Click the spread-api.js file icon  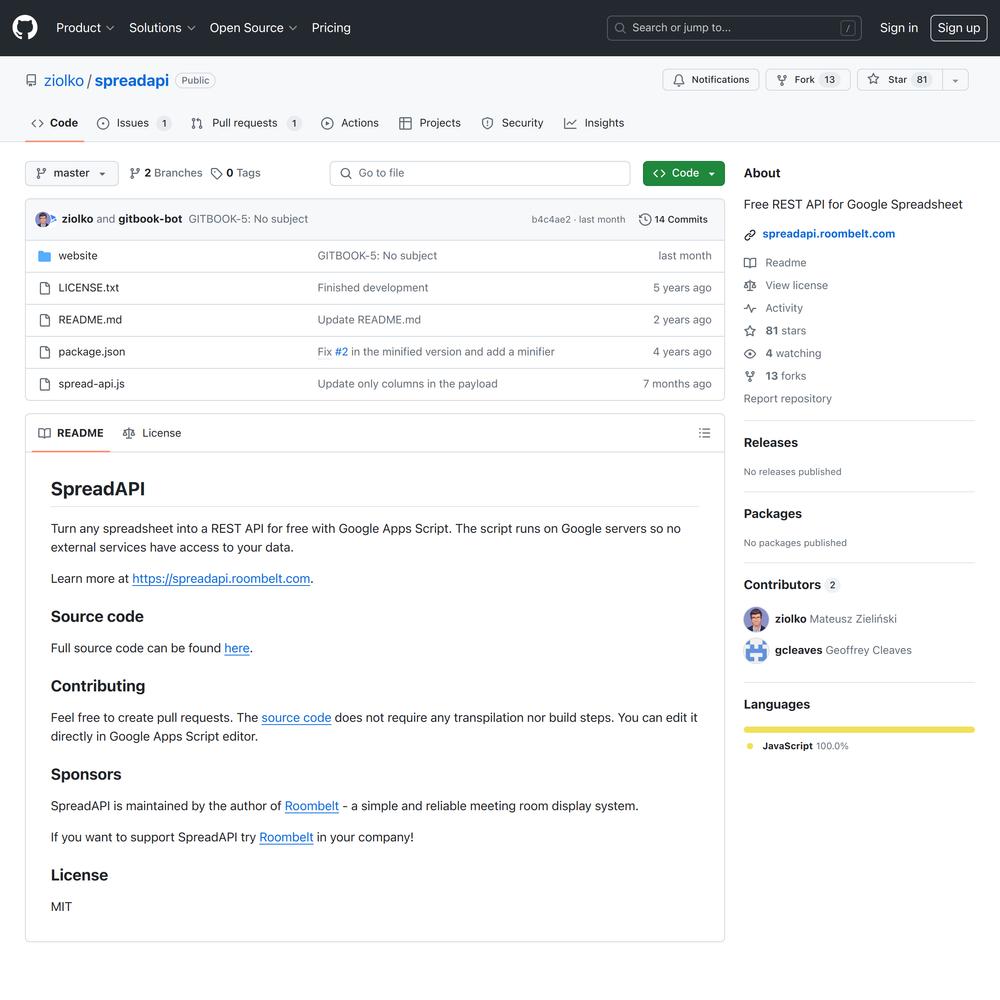pyautogui.click(x=45, y=384)
